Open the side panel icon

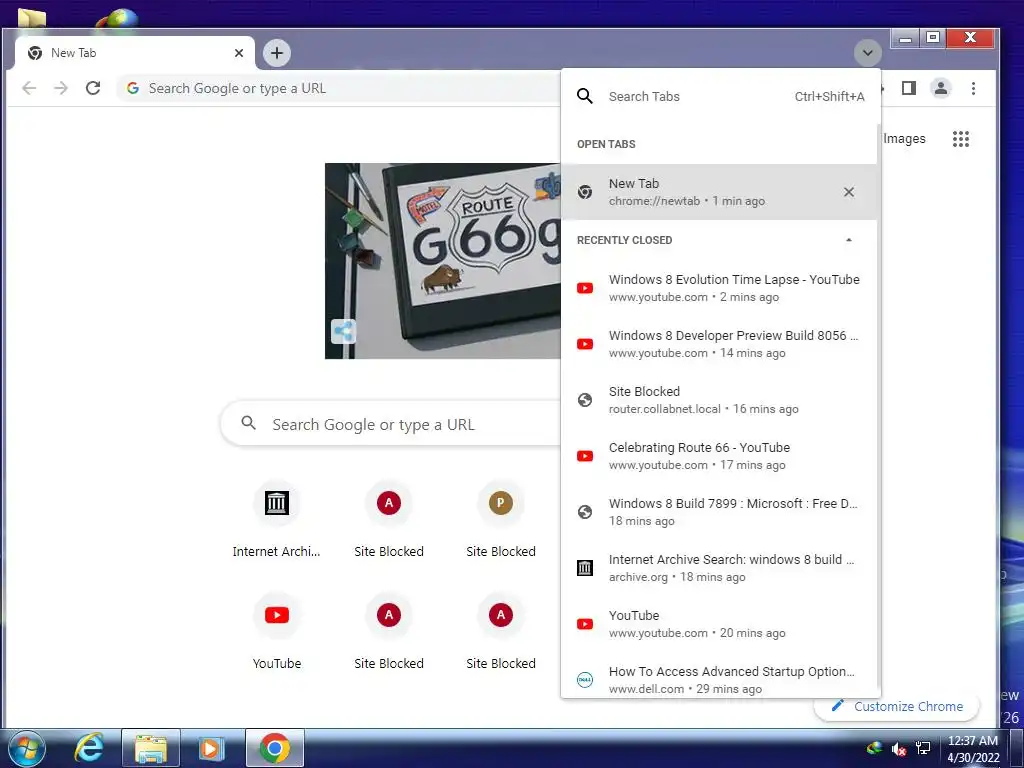pos(908,88)
